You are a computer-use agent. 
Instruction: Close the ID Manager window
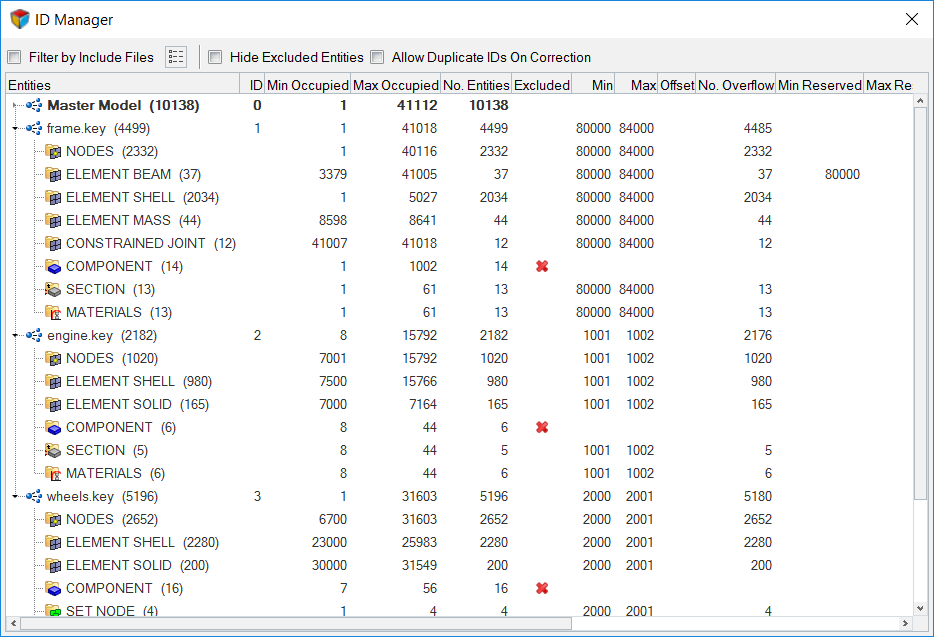click(911, 19)
